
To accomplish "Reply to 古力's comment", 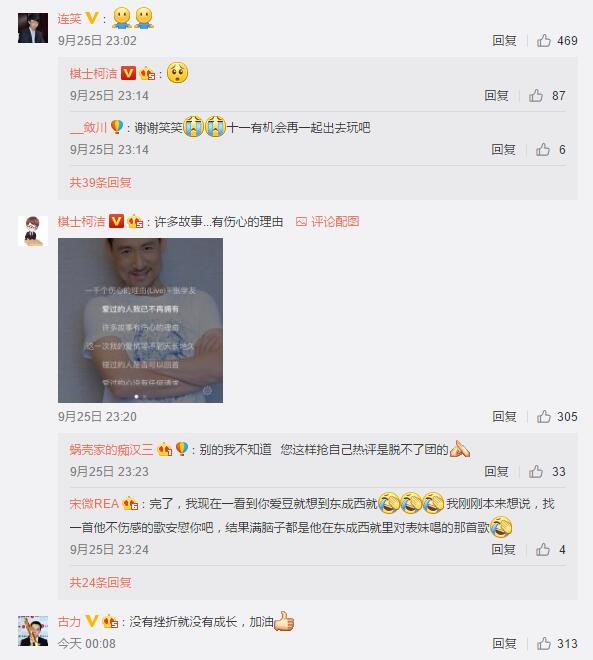I will (x=504, y=643).
